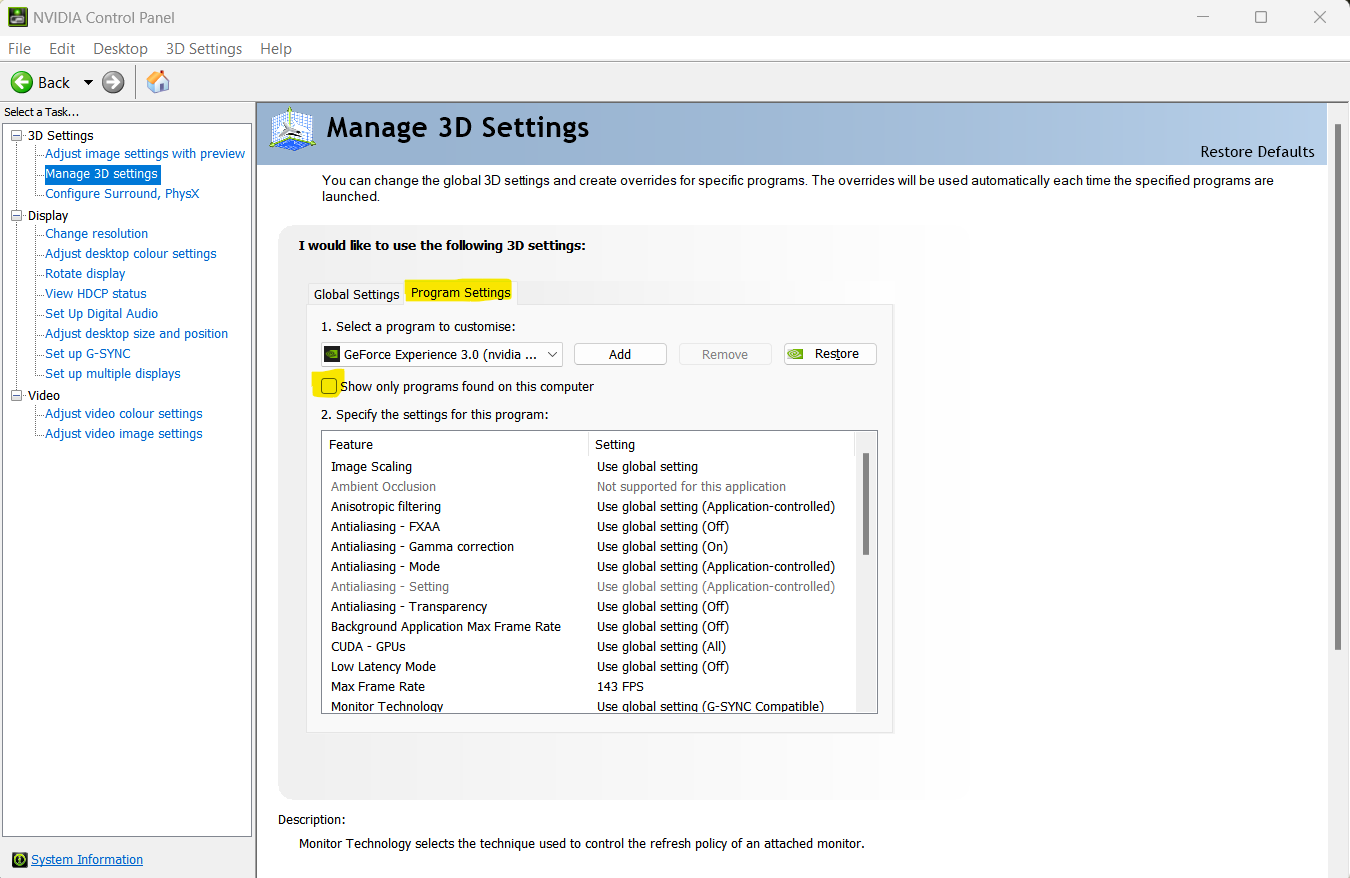Click the Forward arrow icon in toolbar
The height and width of the screenshot is (878, 1350).
(x=113, y=82)
